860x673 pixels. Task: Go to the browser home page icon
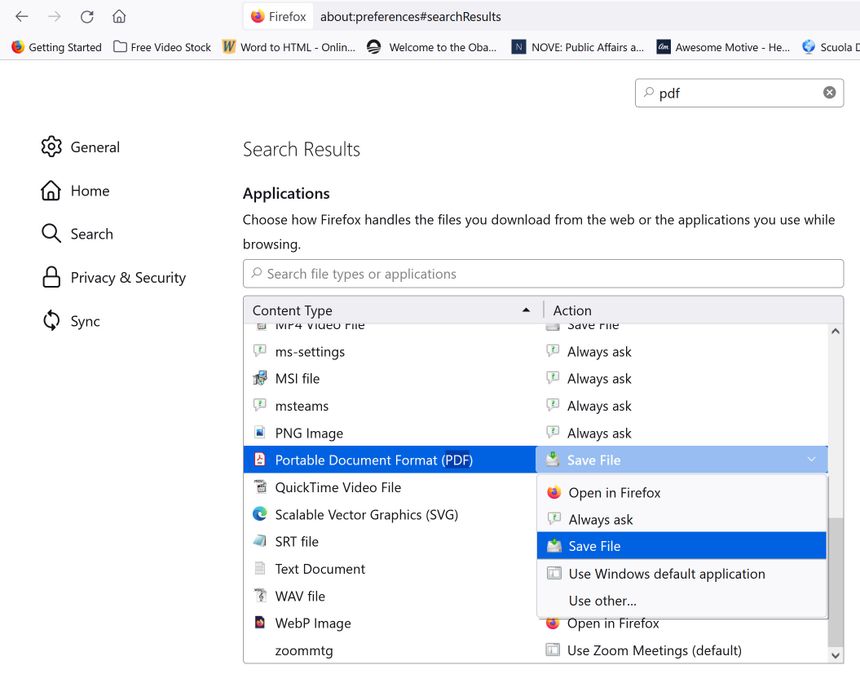(x=119, y=16)
